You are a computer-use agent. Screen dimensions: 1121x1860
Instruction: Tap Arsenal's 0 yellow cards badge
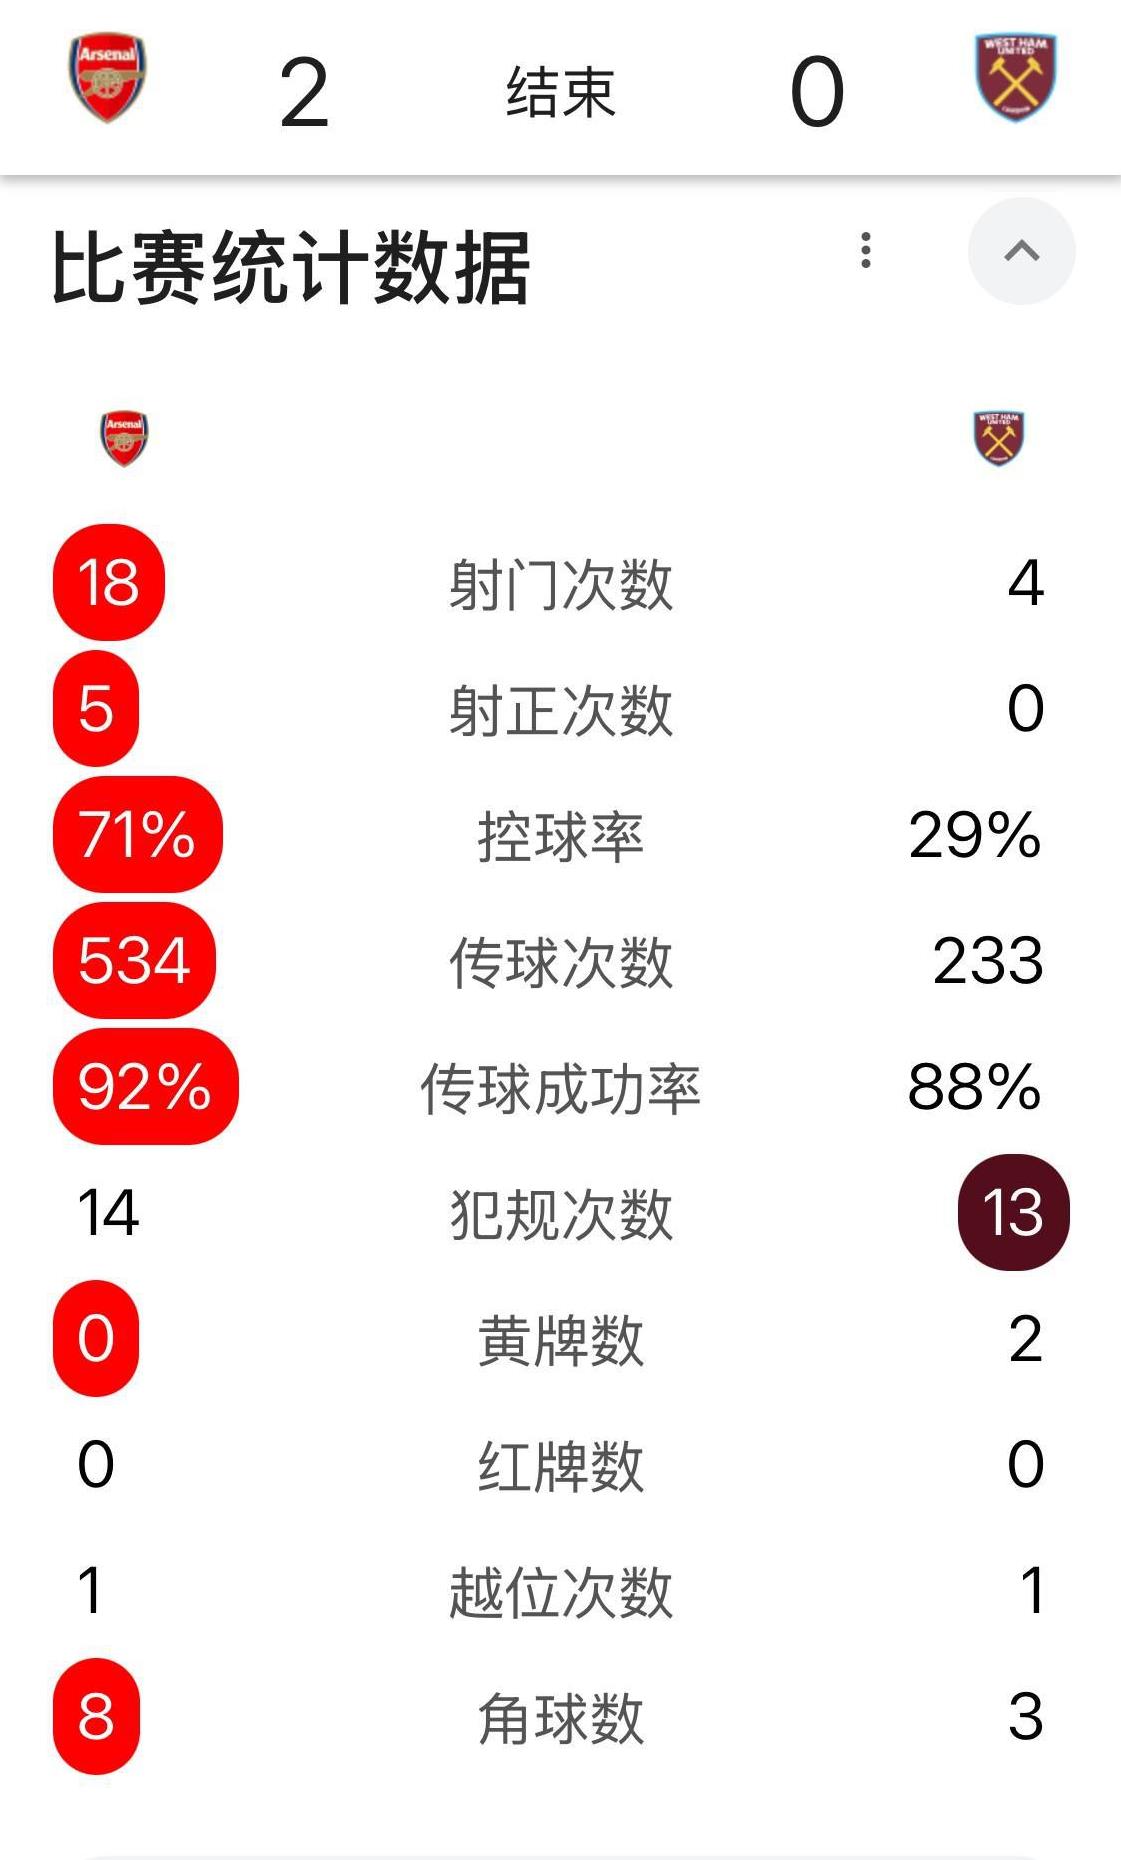point(96,1338)
